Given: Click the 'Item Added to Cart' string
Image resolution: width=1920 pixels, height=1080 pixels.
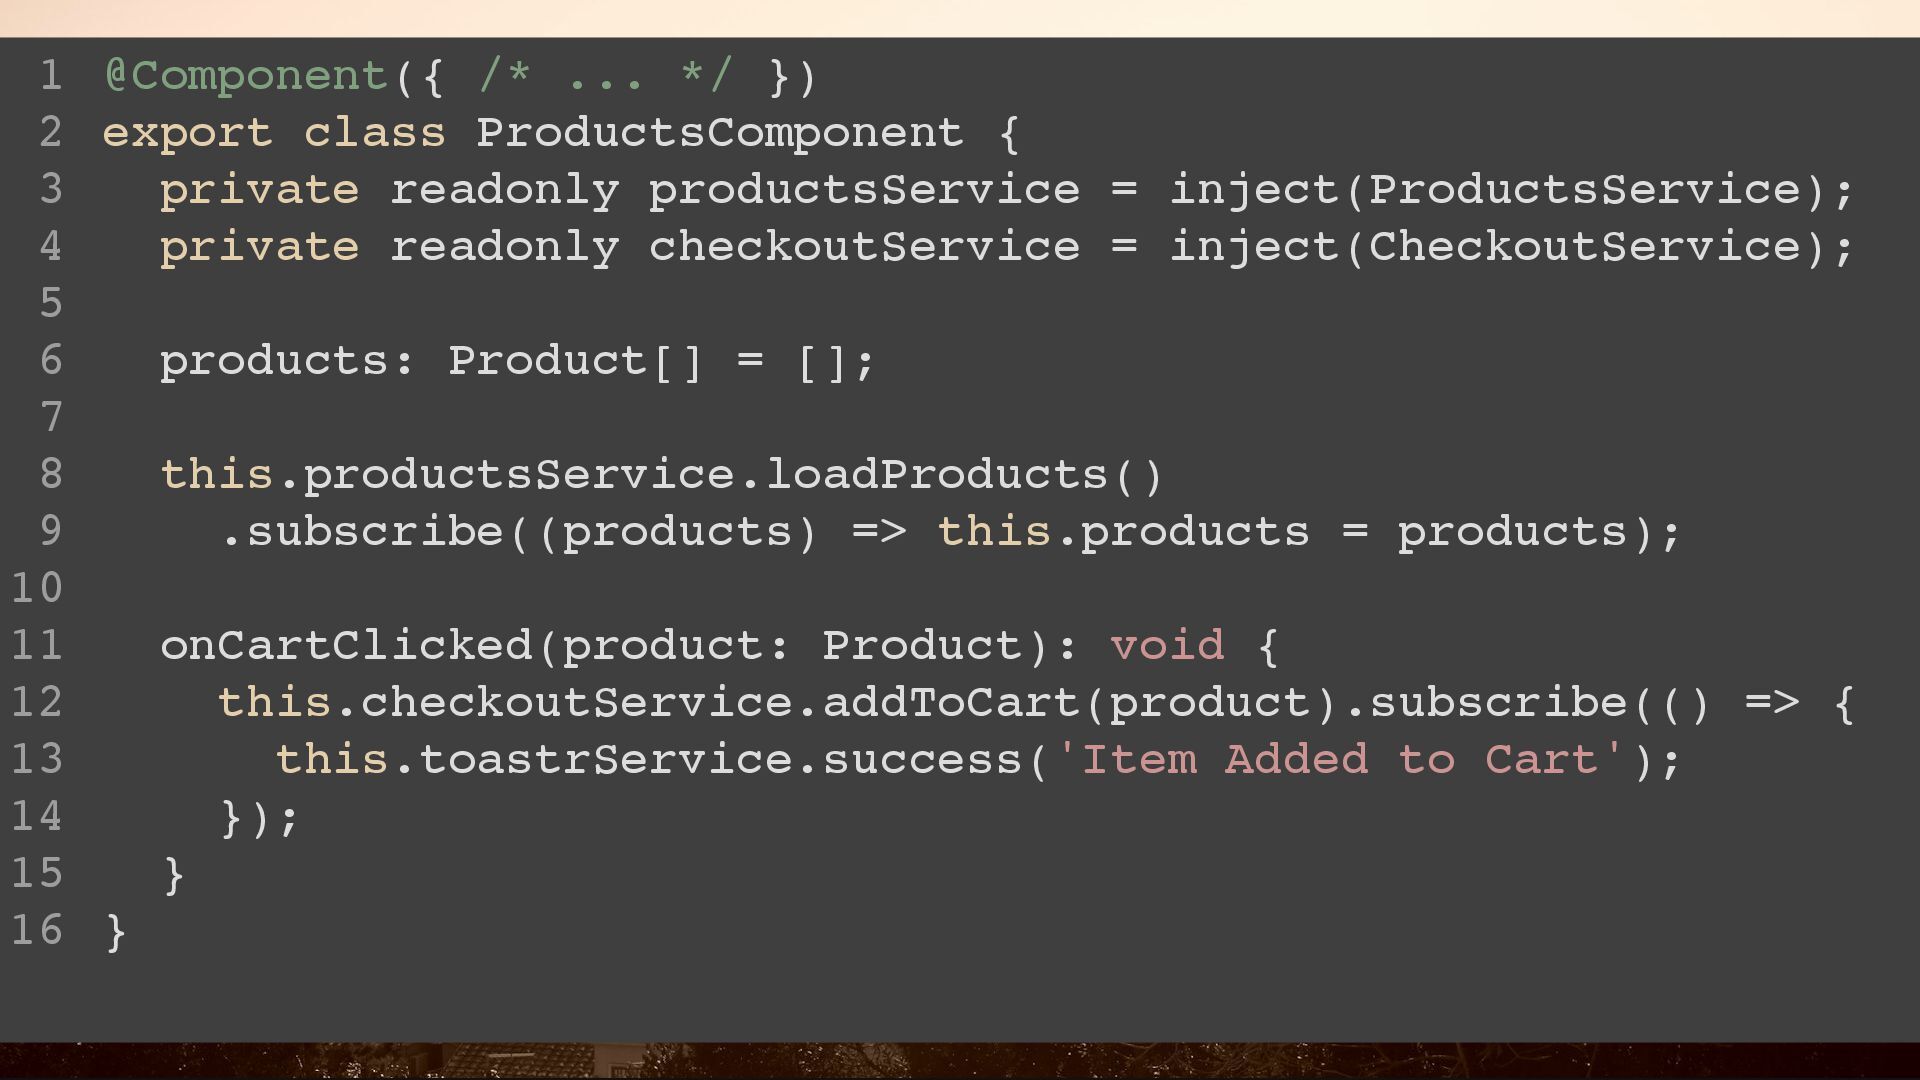Looking at the screenshot, I should (1339, 760).
